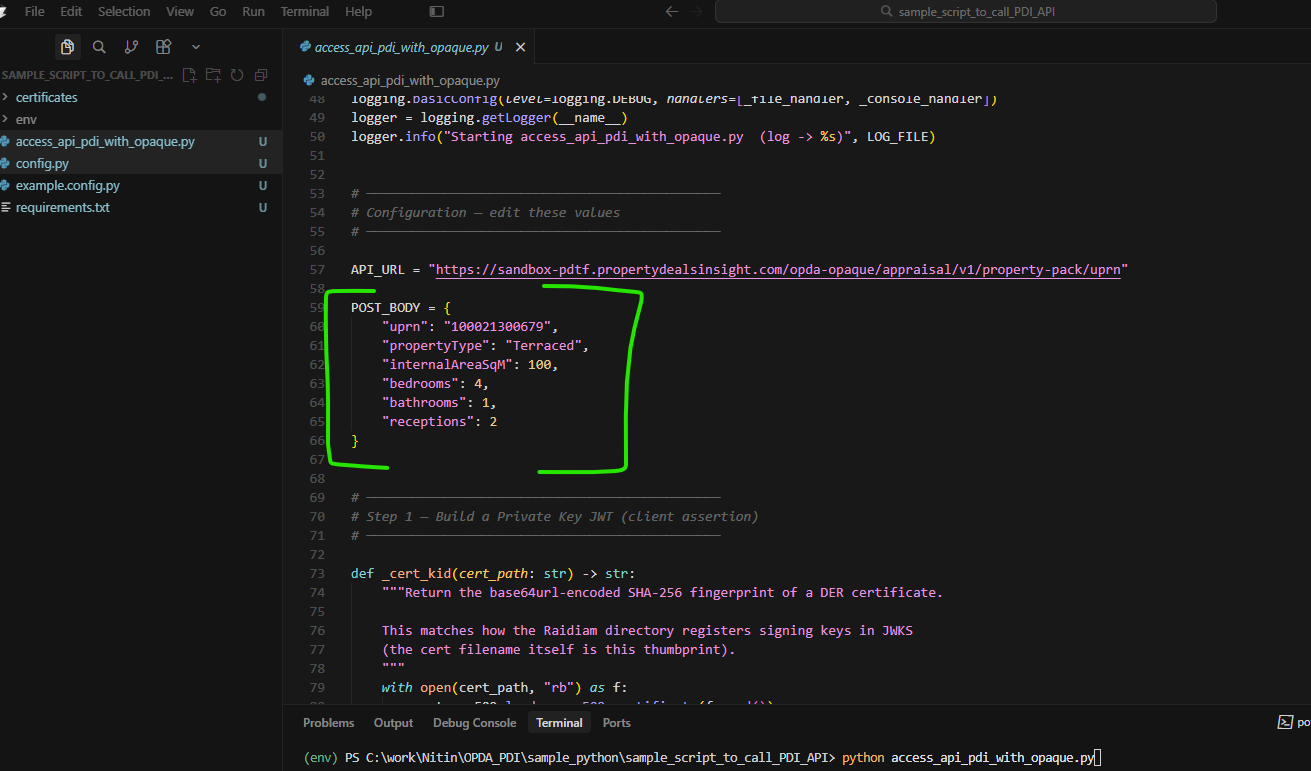The image size is (1311, 771).
Task: Show additional views chevron in activity bar
Action: coord(195,47)
